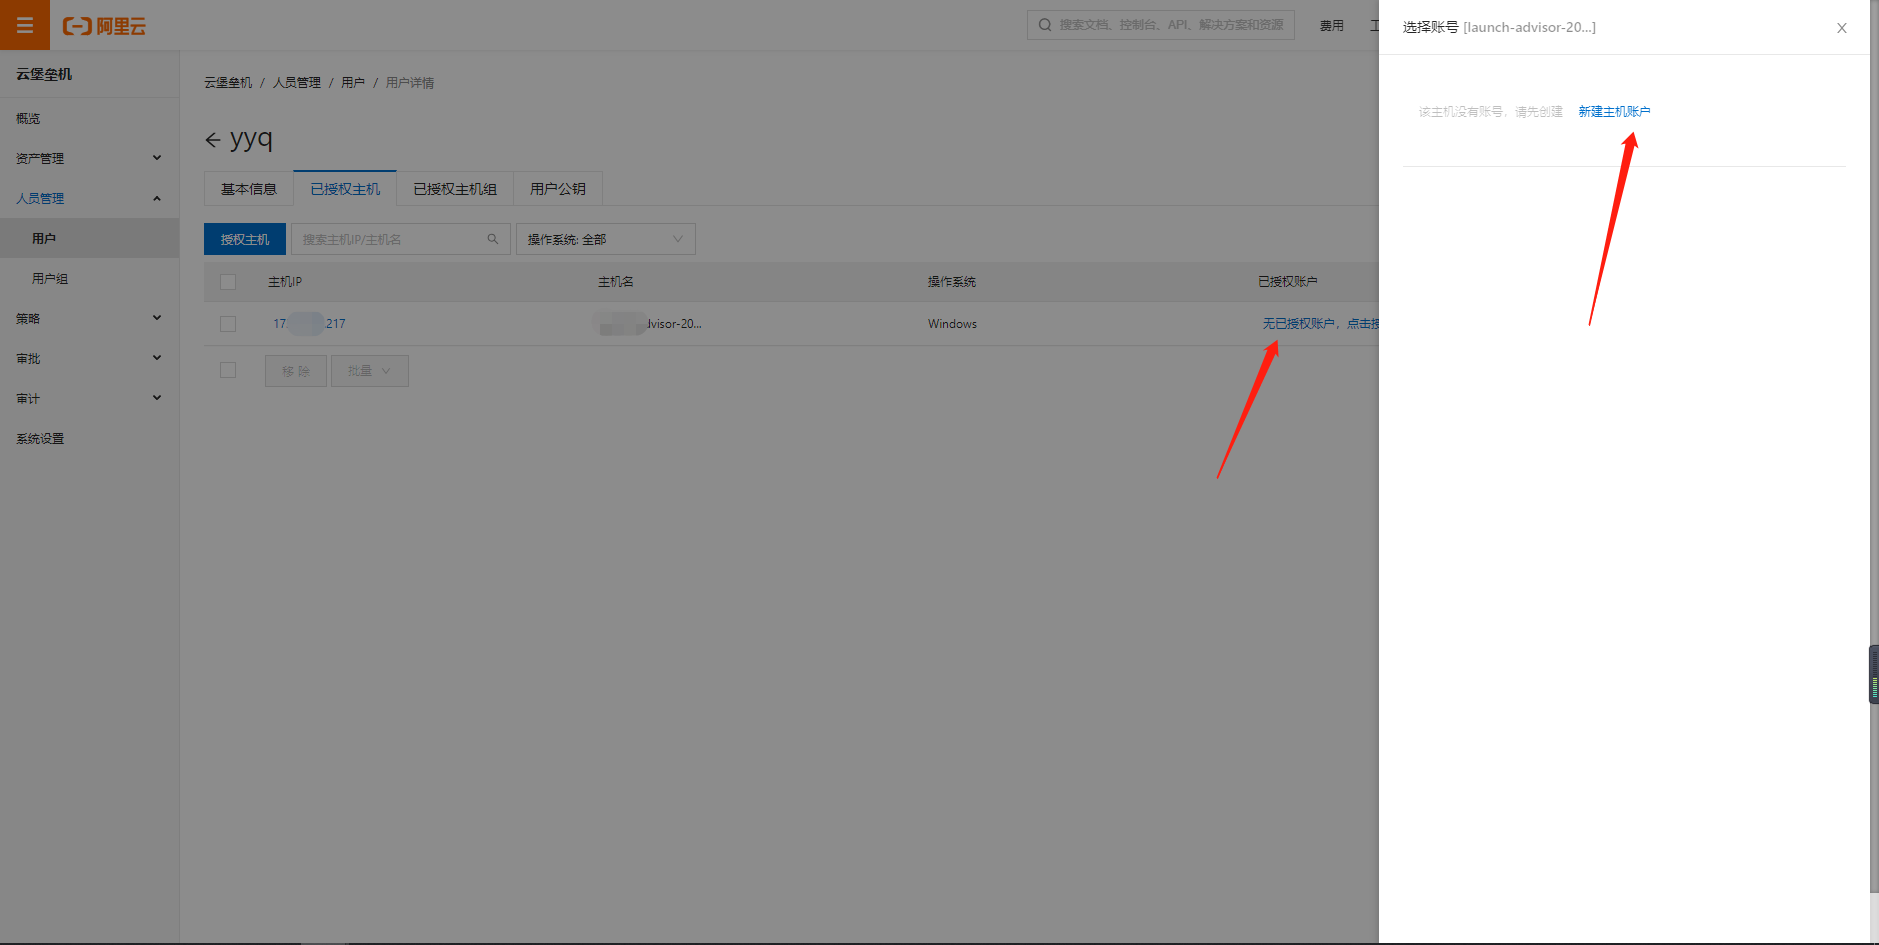This screenshot has height=945, width=1879.
Task: Switch to the 基本信息 tab
Action: pos(248,189)
